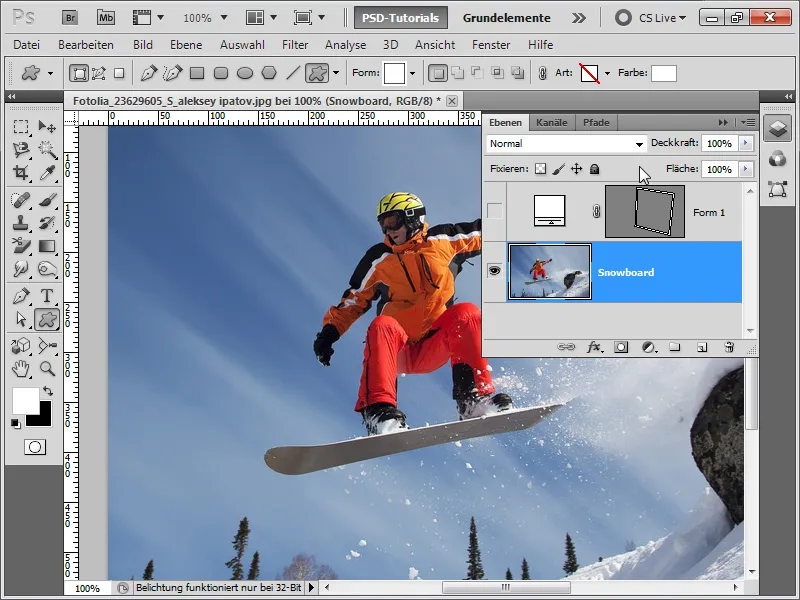Select the Move tool
The height and width of the screenshot is (600, 800).
pos(47,126)
